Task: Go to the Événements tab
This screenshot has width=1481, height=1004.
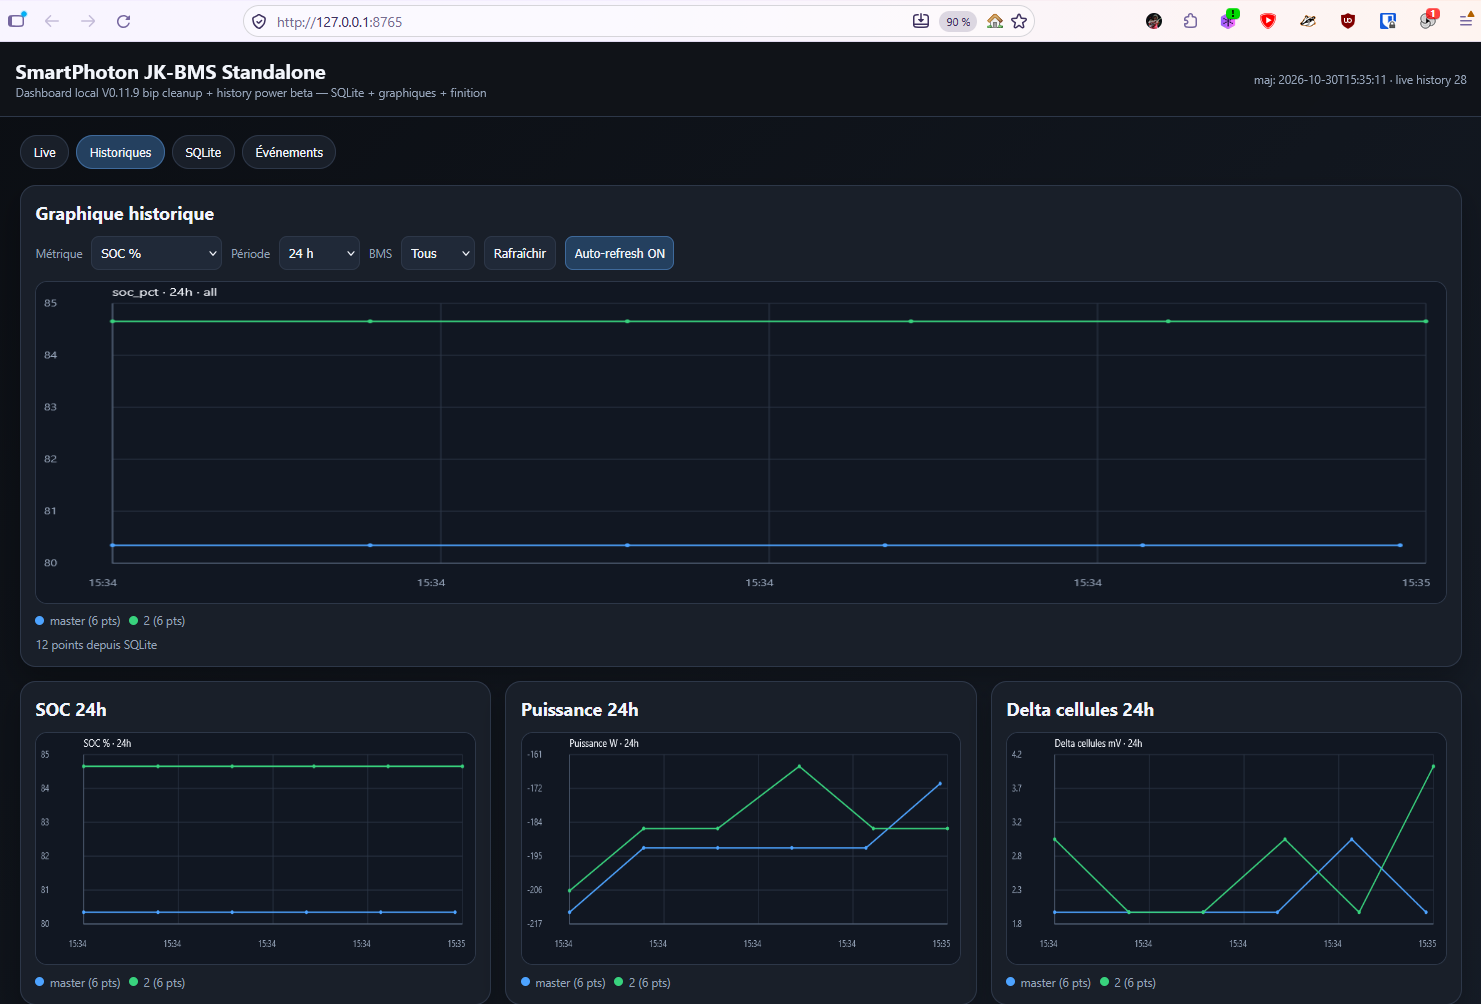Action: pyautogui.click(x=289, y=152)
